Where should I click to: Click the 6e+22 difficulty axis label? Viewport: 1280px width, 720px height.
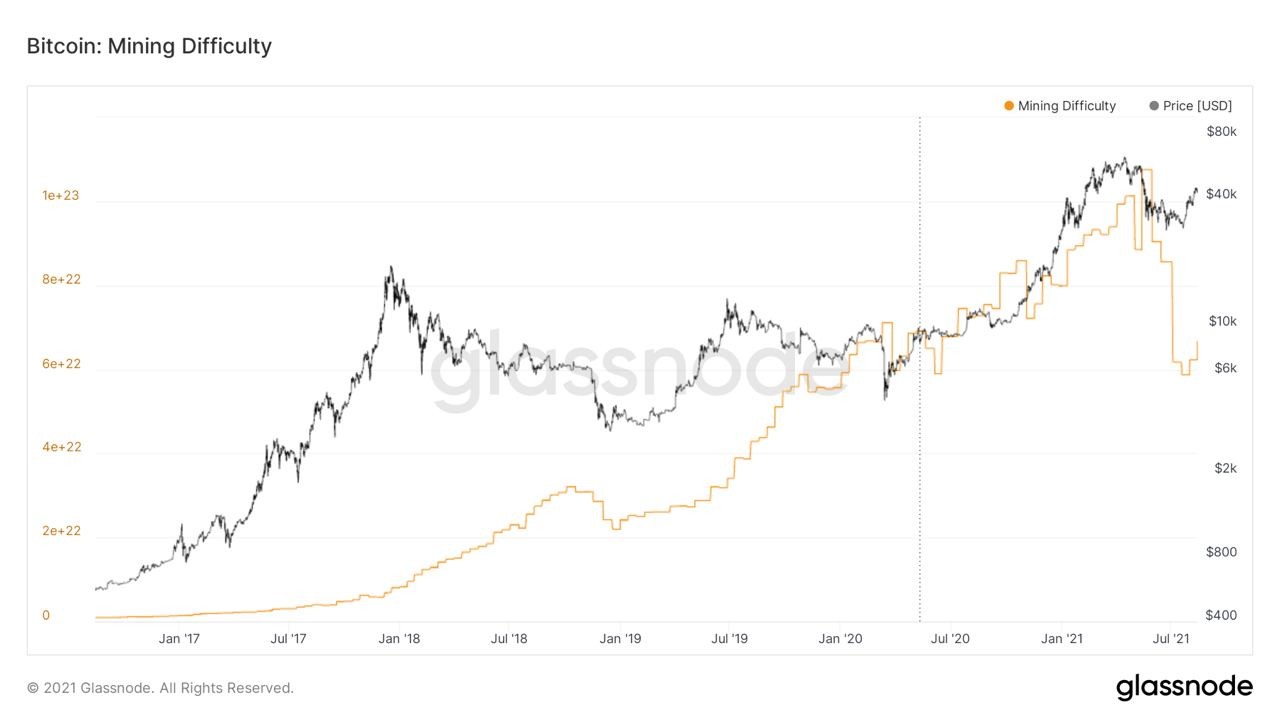tap(61, 364)
